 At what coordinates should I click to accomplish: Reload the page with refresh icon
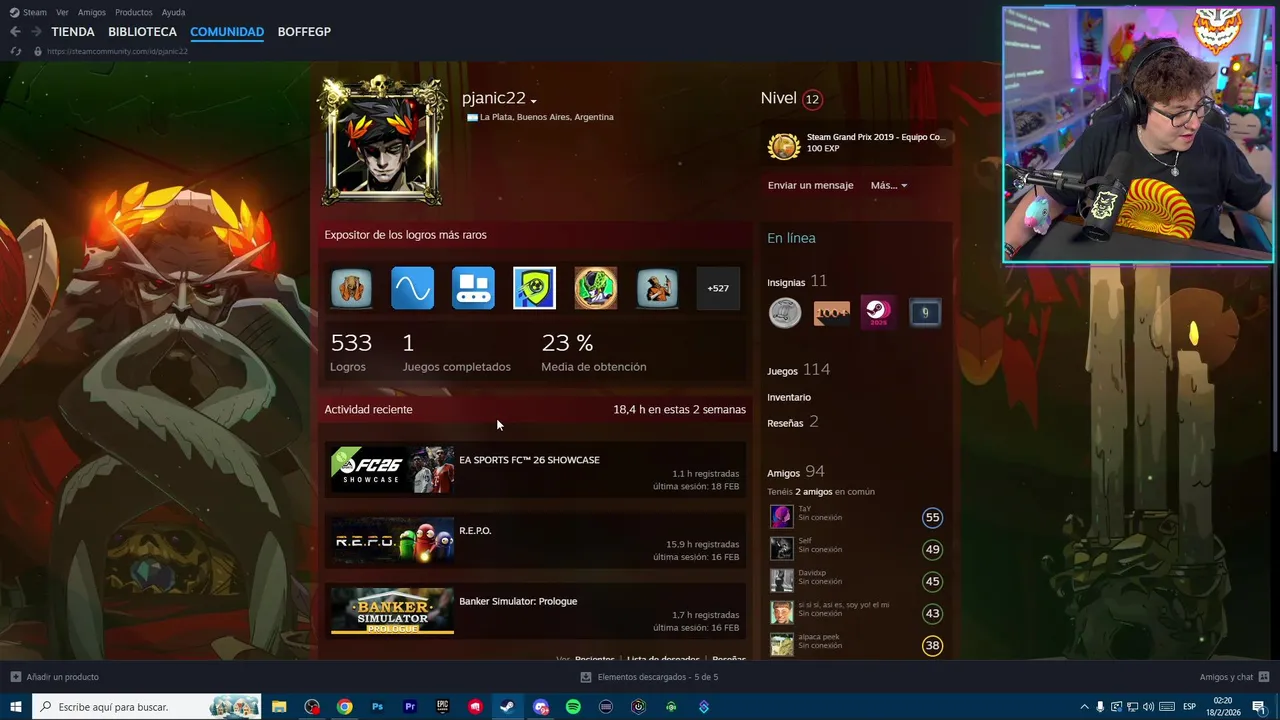(x=15, y=51)
